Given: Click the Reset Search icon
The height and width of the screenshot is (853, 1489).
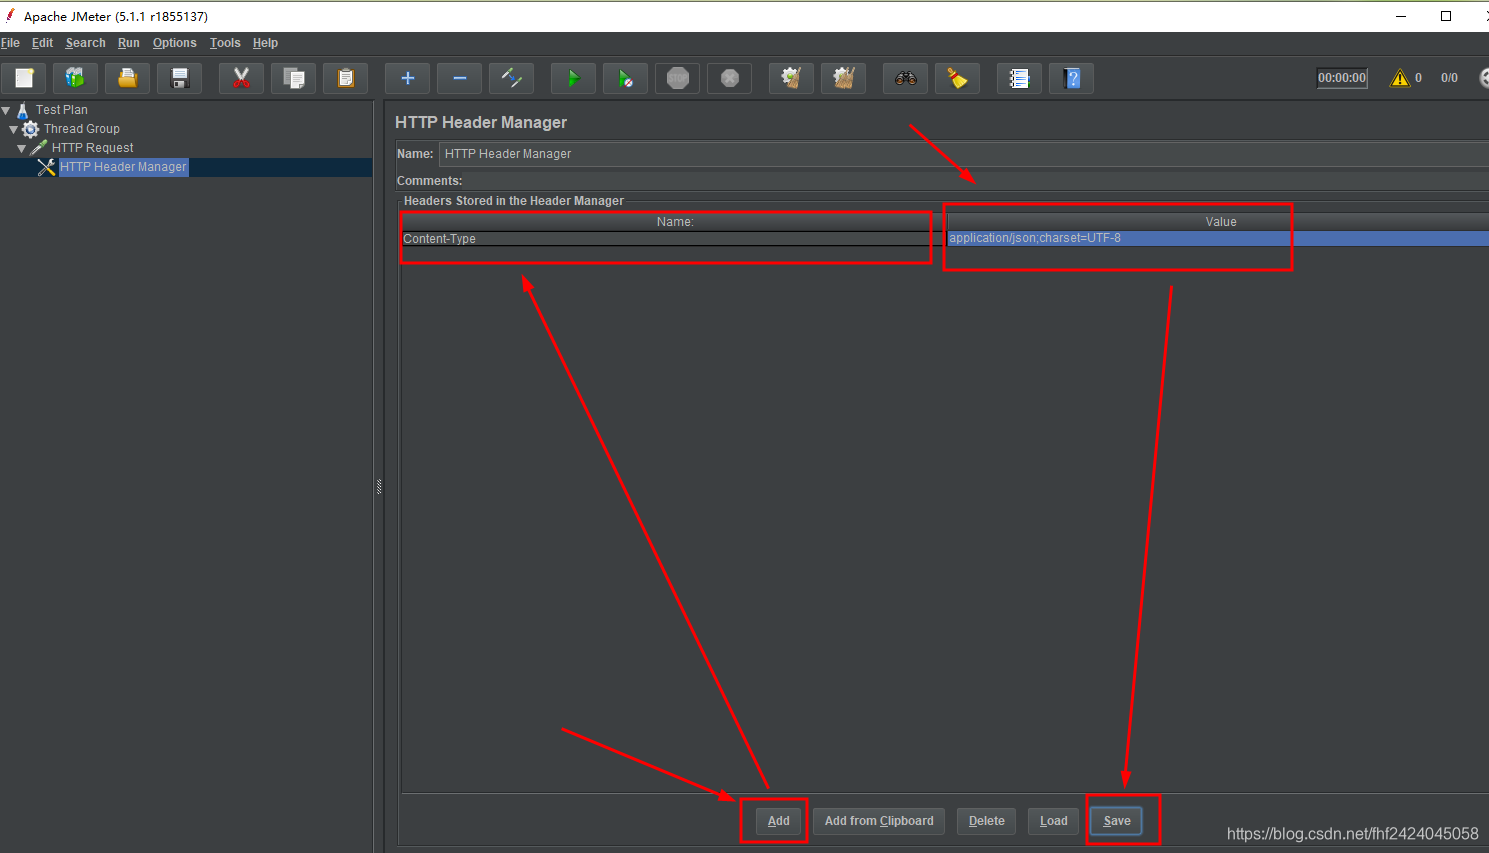Looking at the screenshot, I should coord(957,78).
